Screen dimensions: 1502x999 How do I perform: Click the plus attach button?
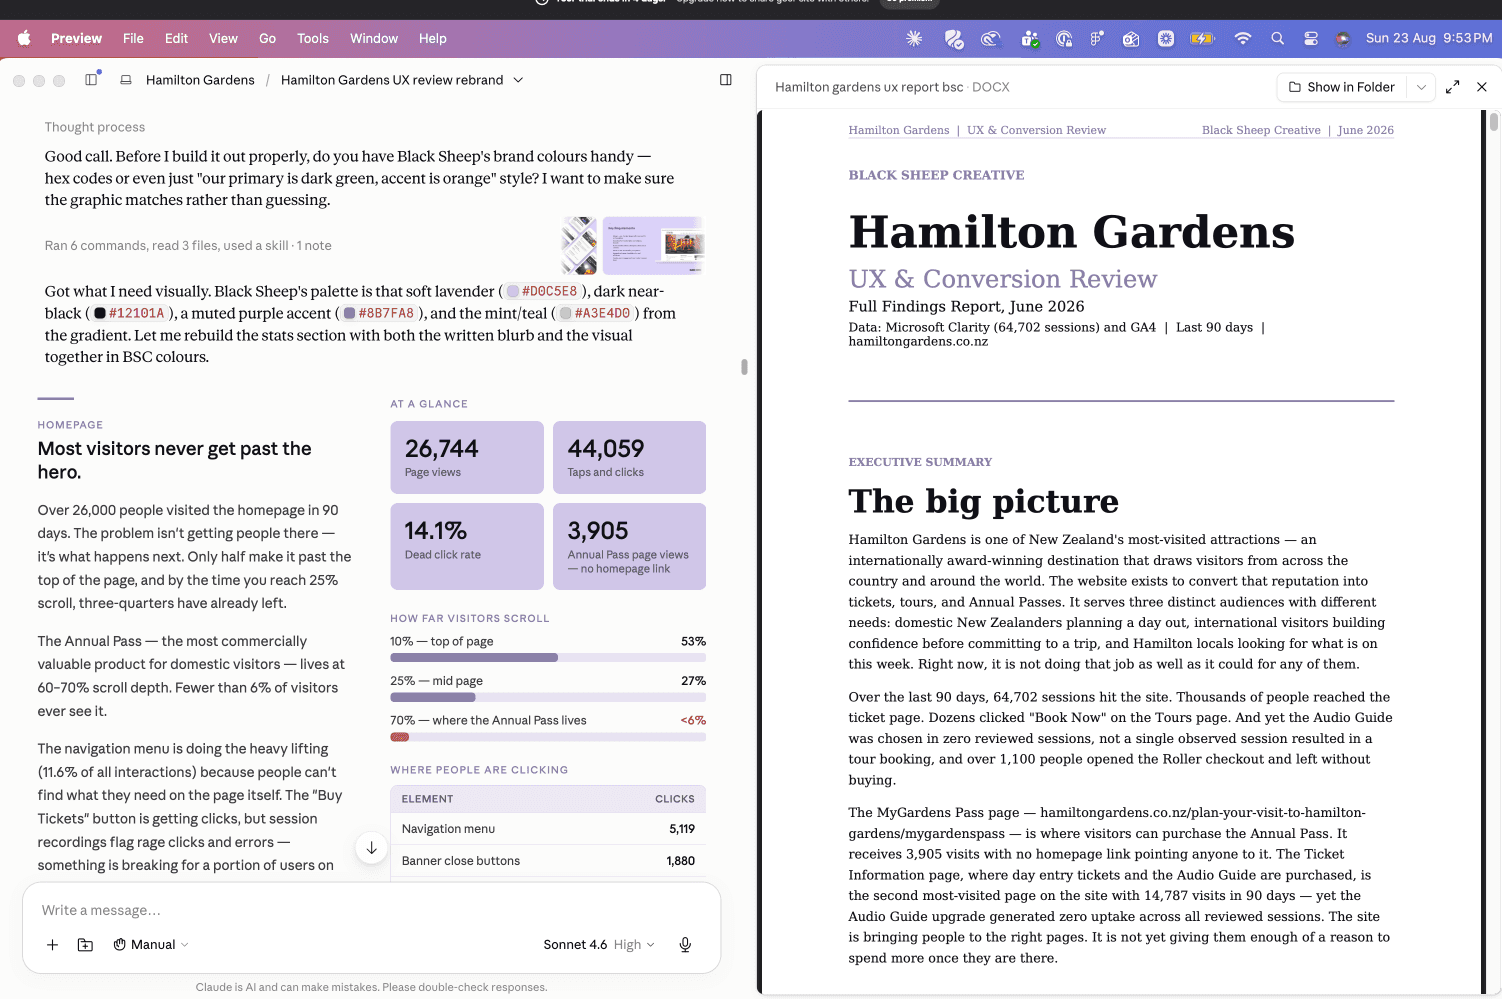(x=52, y=944)
